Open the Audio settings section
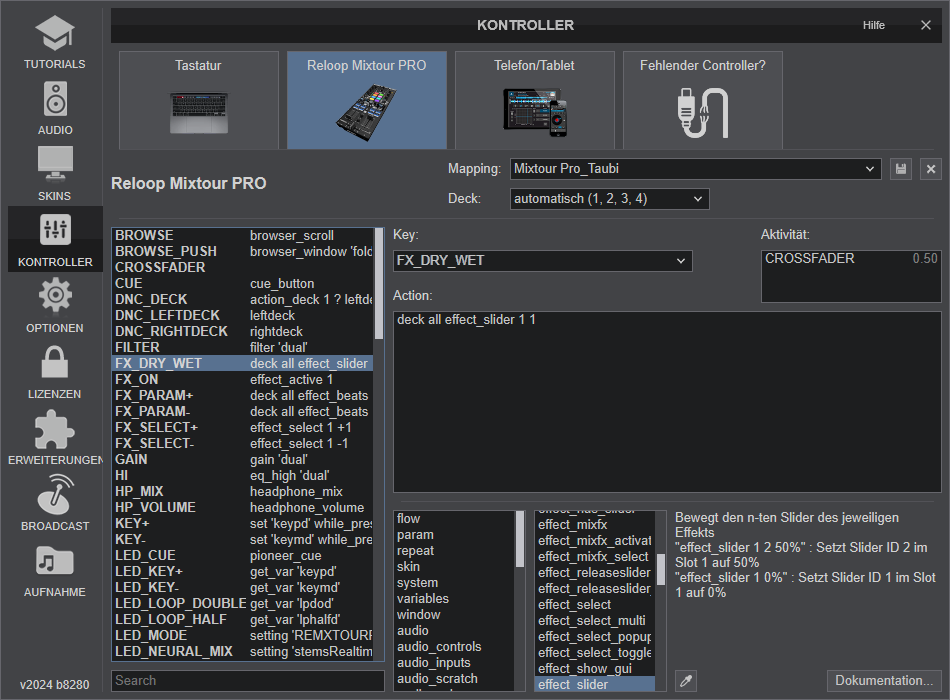This screenshot has width=950, height=700. point(55,107)
